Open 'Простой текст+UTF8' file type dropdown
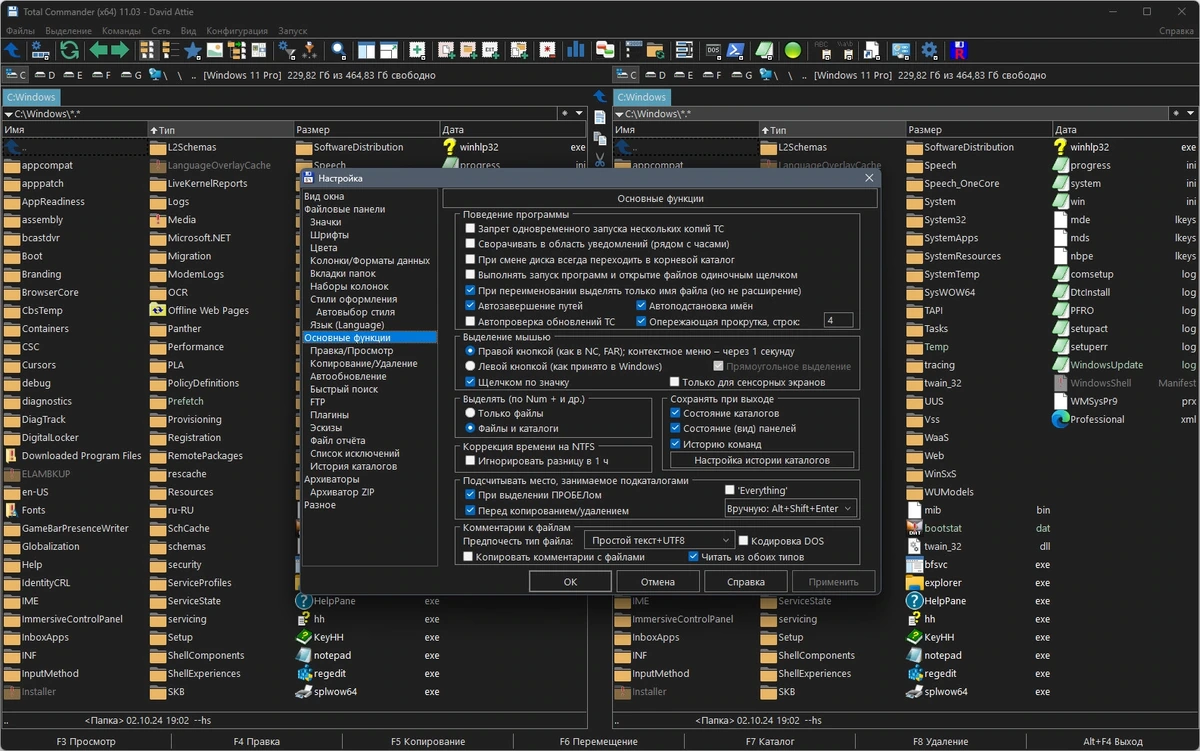1200x751 pixels. coord(658,541)
